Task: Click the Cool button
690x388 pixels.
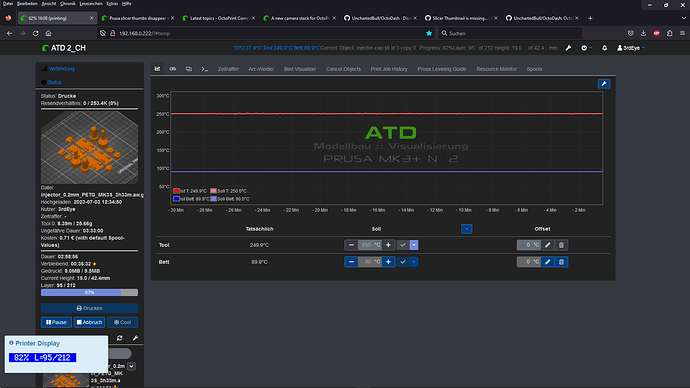Action: coord(122,322)
